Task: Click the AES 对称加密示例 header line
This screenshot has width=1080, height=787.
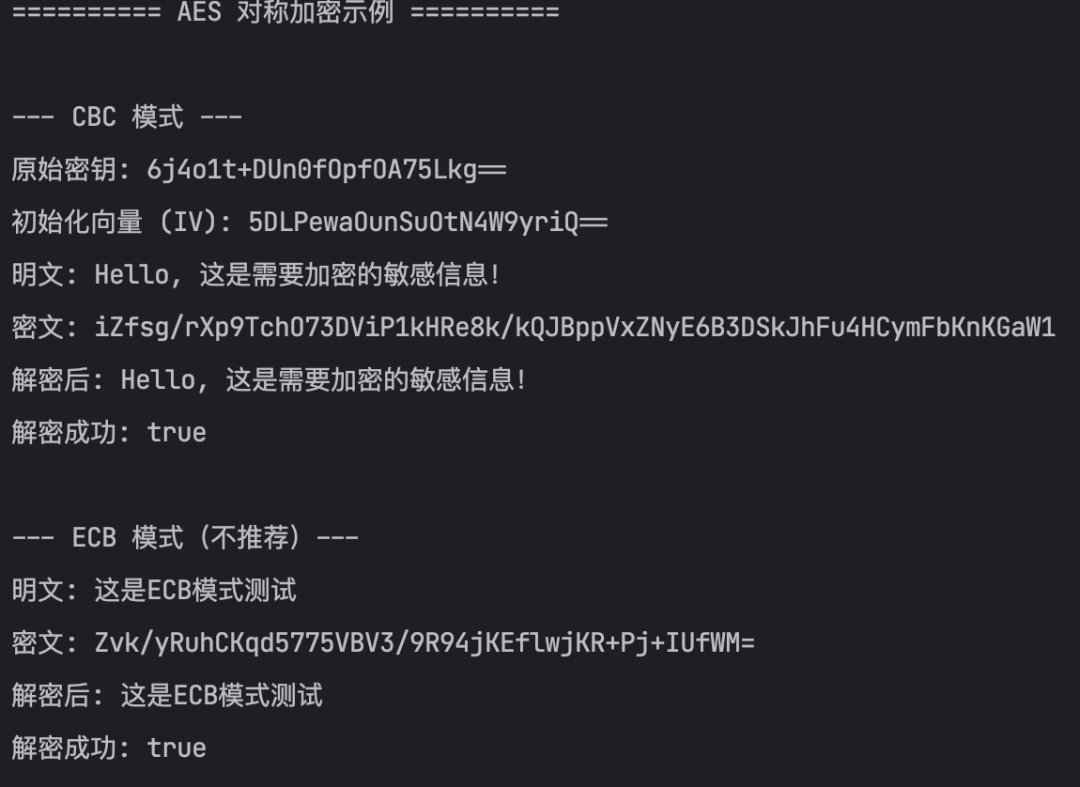Action: tap(286, 12)
